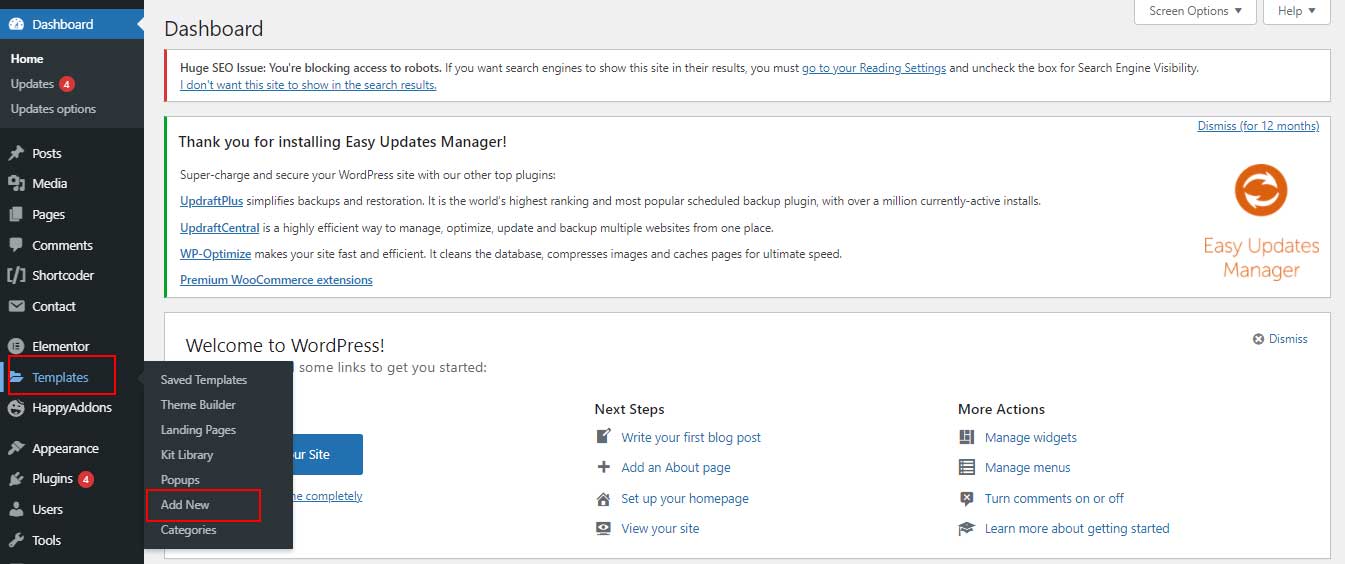
Task: Click the Easy Updates Manager orange logo
Action: pyautogui.click(x=1261, y=191)
